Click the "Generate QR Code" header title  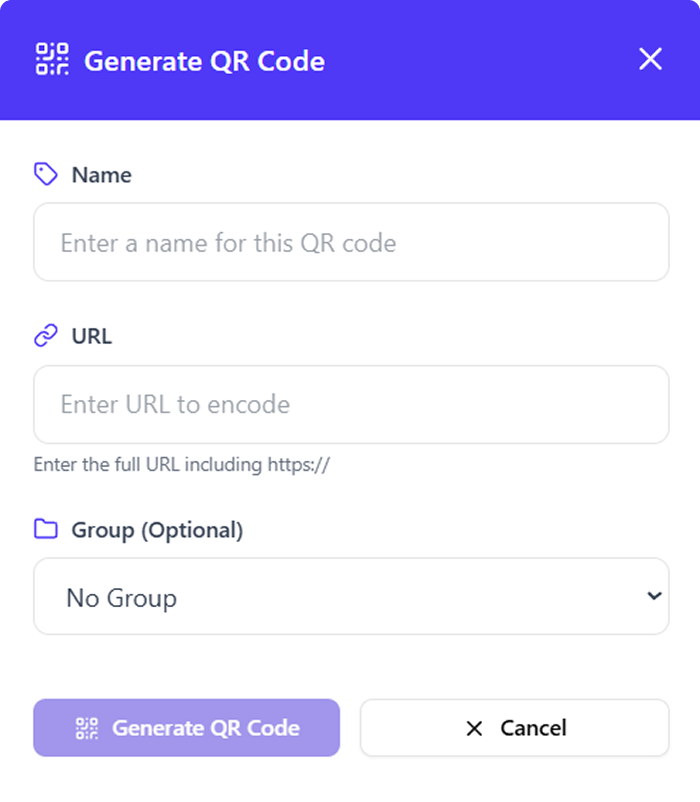tap(204, 61)
